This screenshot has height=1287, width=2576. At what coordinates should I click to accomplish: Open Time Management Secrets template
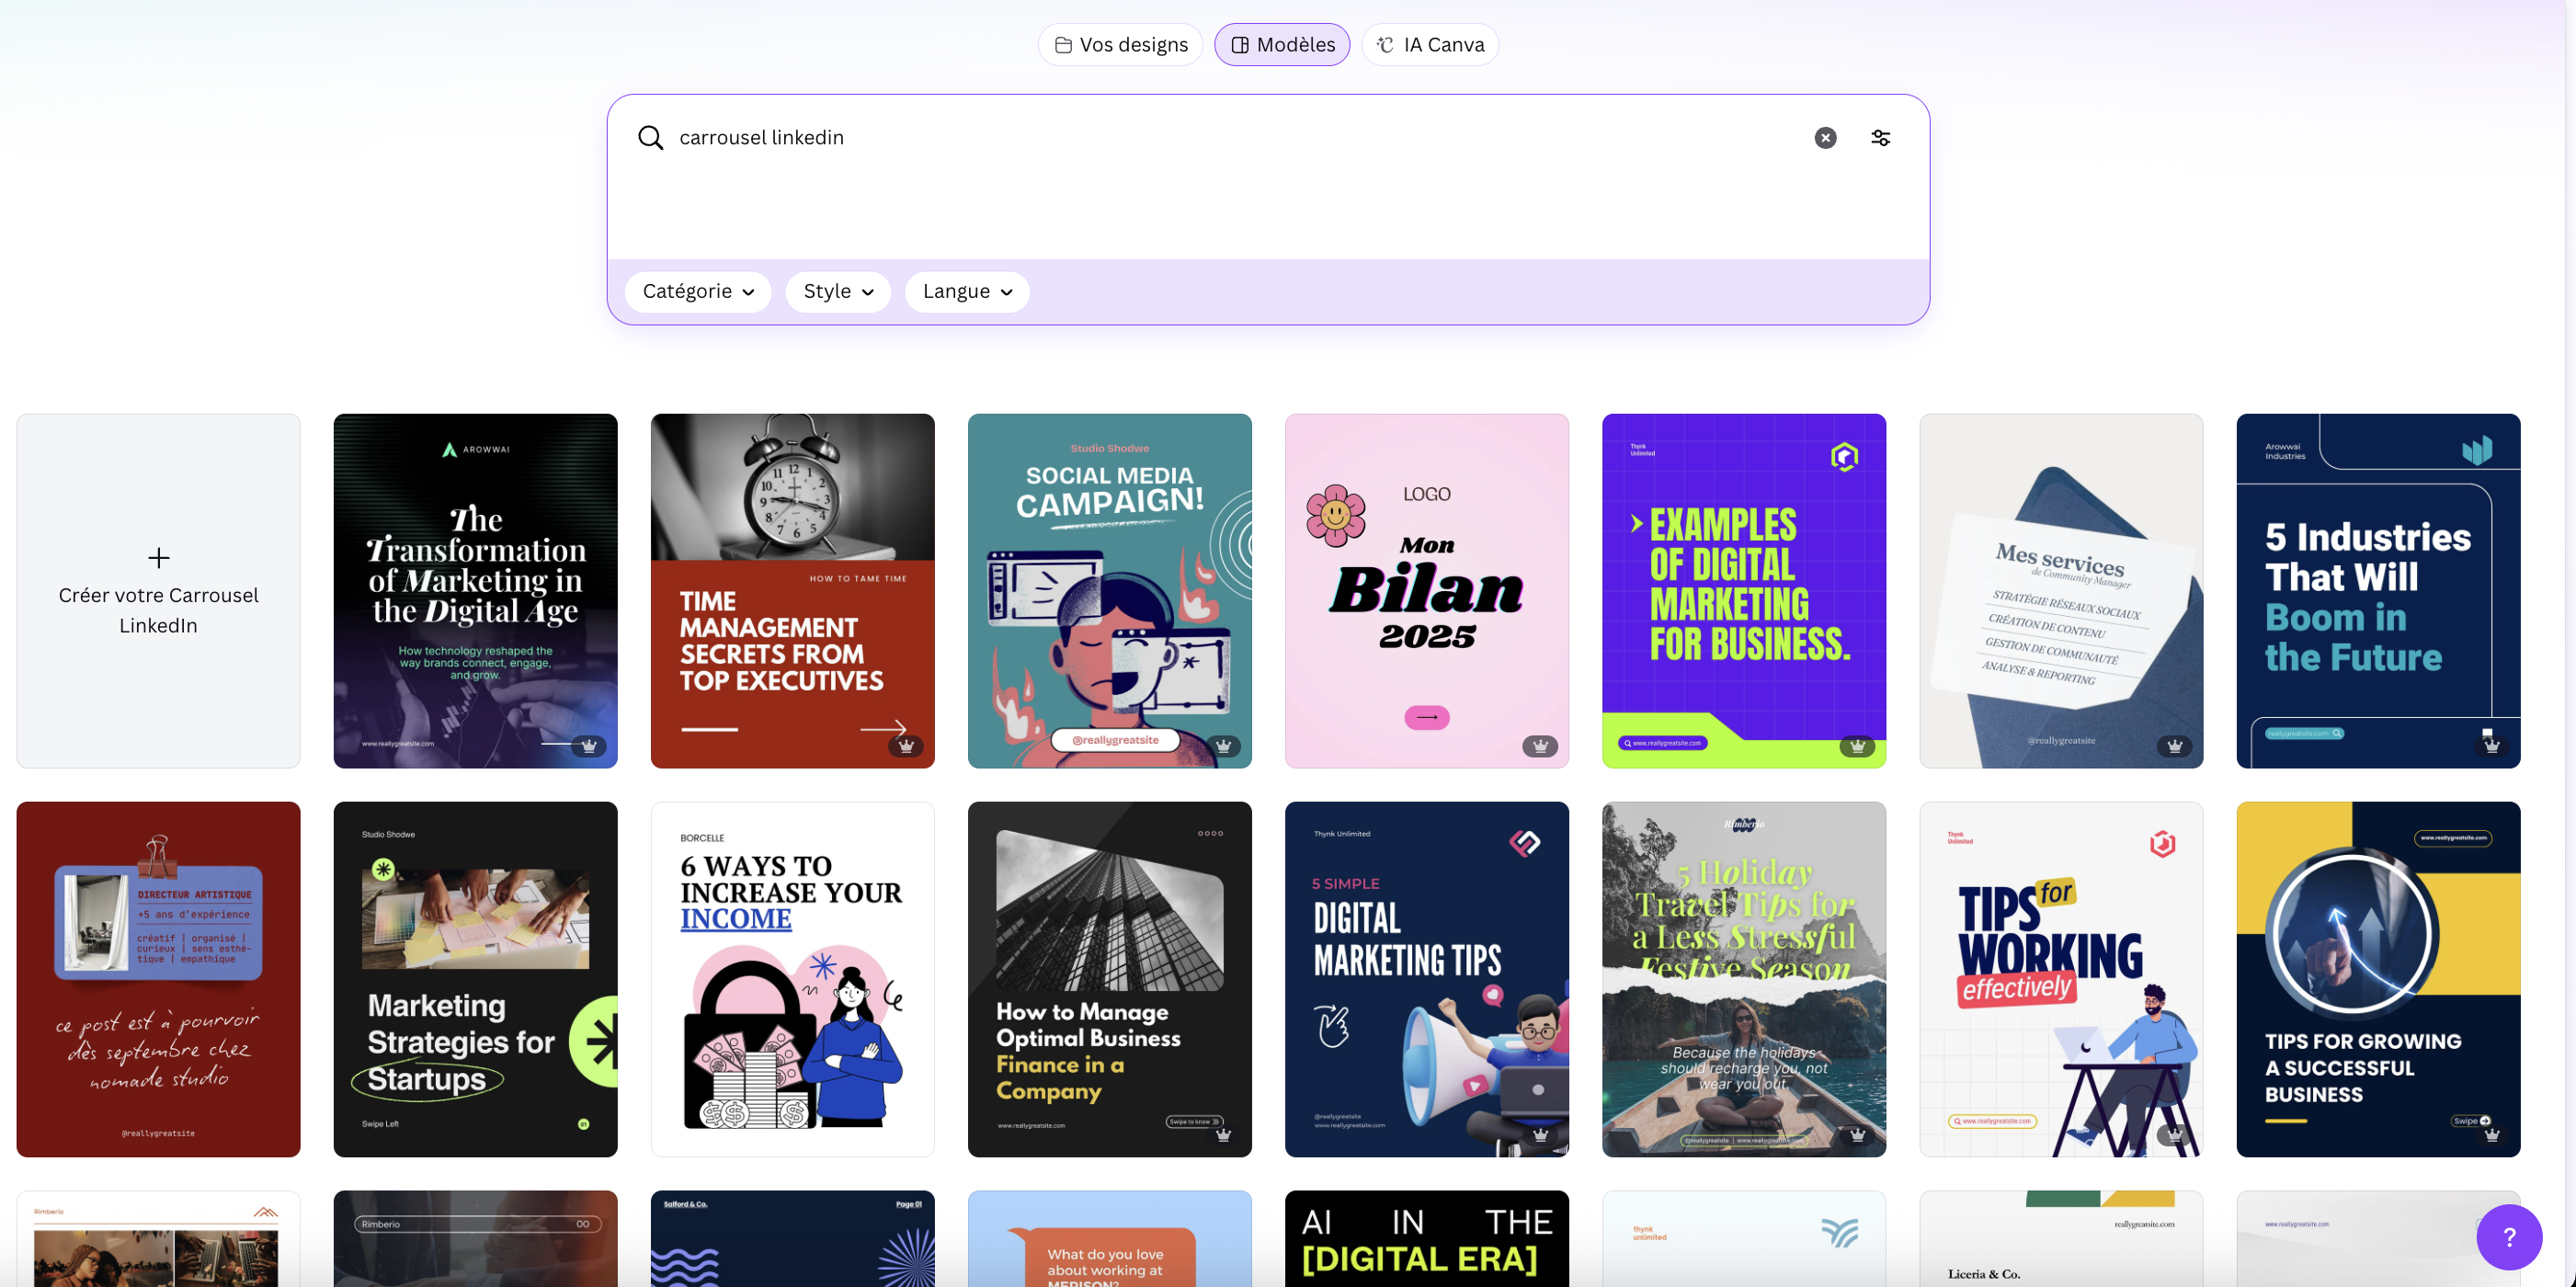[x=792, y=591]
